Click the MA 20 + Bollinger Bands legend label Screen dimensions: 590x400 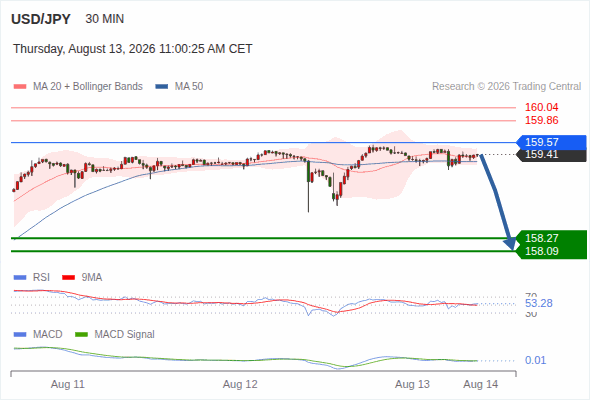click(x=88, y=87)
